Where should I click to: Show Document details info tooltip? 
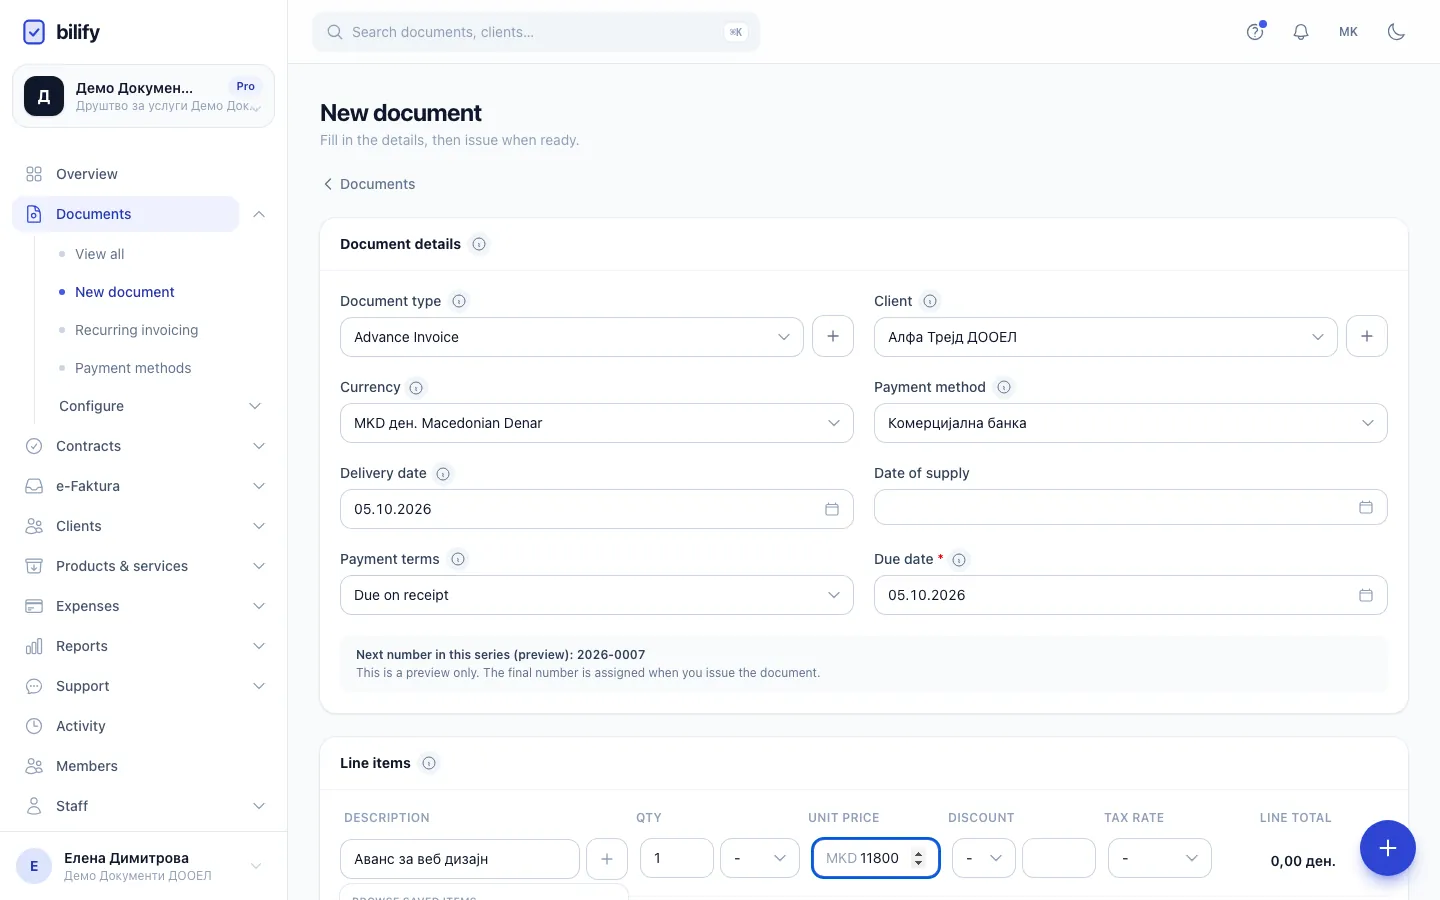tap(479, 244)
